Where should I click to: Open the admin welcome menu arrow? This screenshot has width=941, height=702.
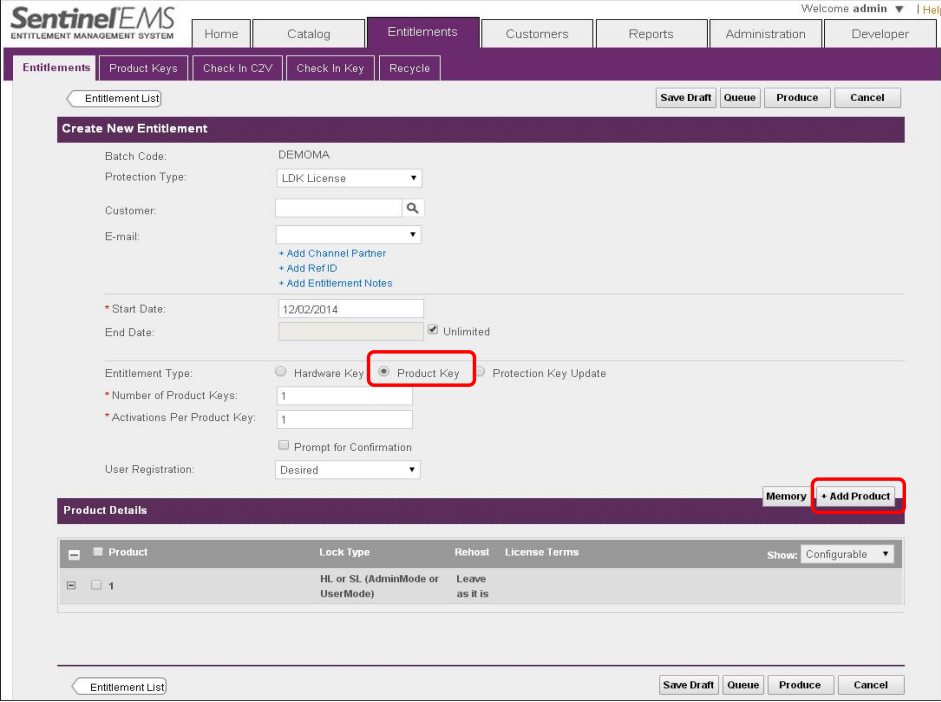(x=899, y=9)
